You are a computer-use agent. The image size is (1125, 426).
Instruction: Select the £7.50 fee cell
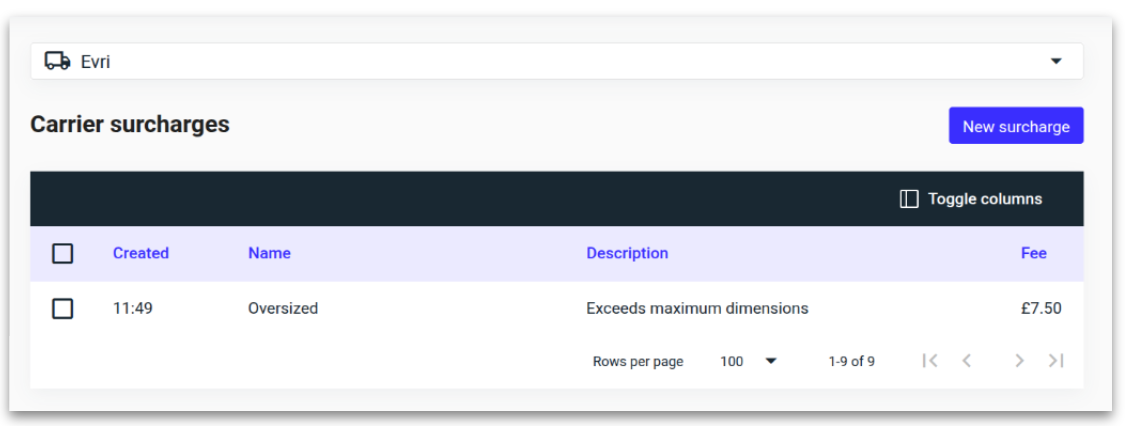[1040, 309]
